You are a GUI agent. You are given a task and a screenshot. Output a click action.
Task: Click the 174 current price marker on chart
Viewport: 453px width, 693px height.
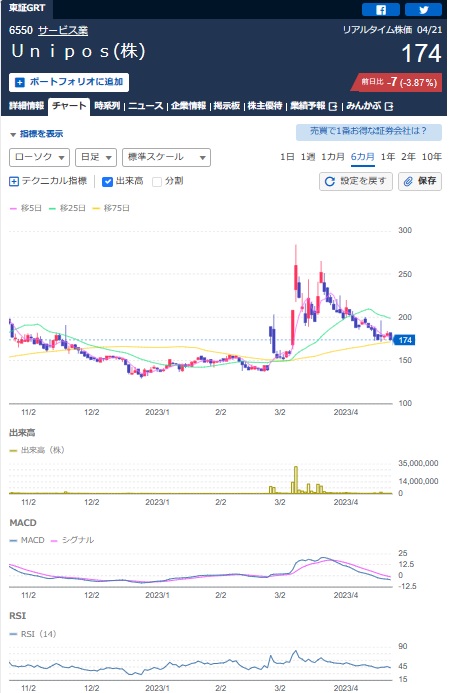pos(404,340)
